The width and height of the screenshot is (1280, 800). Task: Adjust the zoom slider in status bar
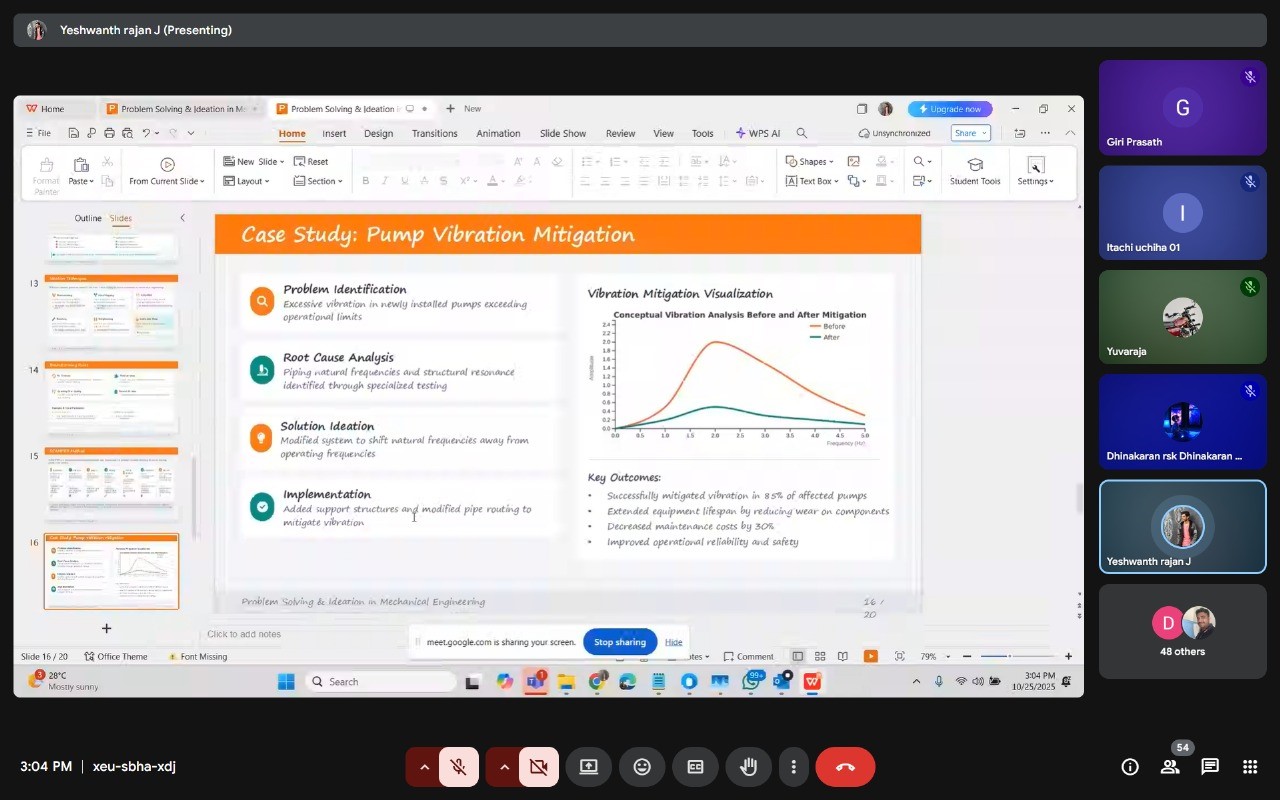[x=1009, y=656]
